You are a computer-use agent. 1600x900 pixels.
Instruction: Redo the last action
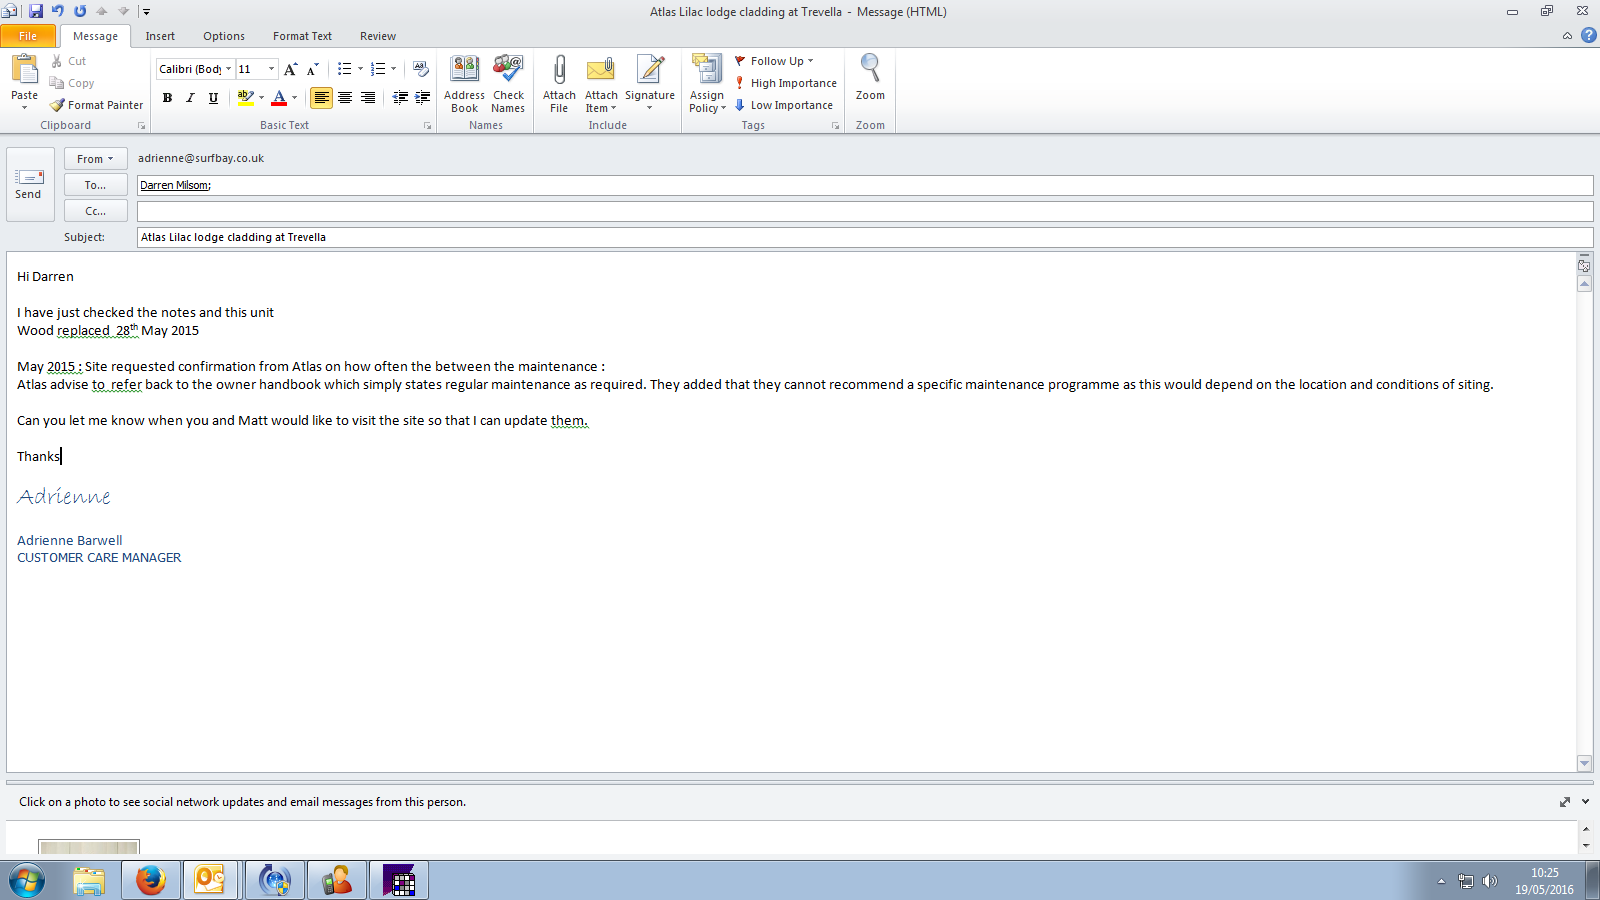pyautogui.click(x=80, y=11)
